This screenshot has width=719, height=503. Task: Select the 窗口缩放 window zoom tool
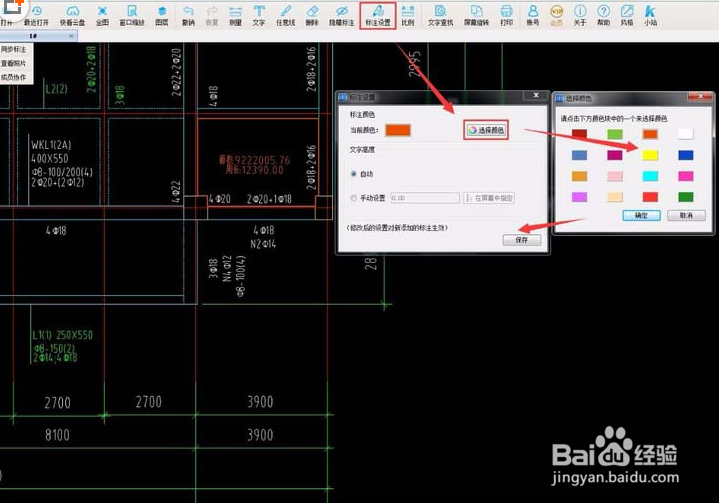point(132,15)
